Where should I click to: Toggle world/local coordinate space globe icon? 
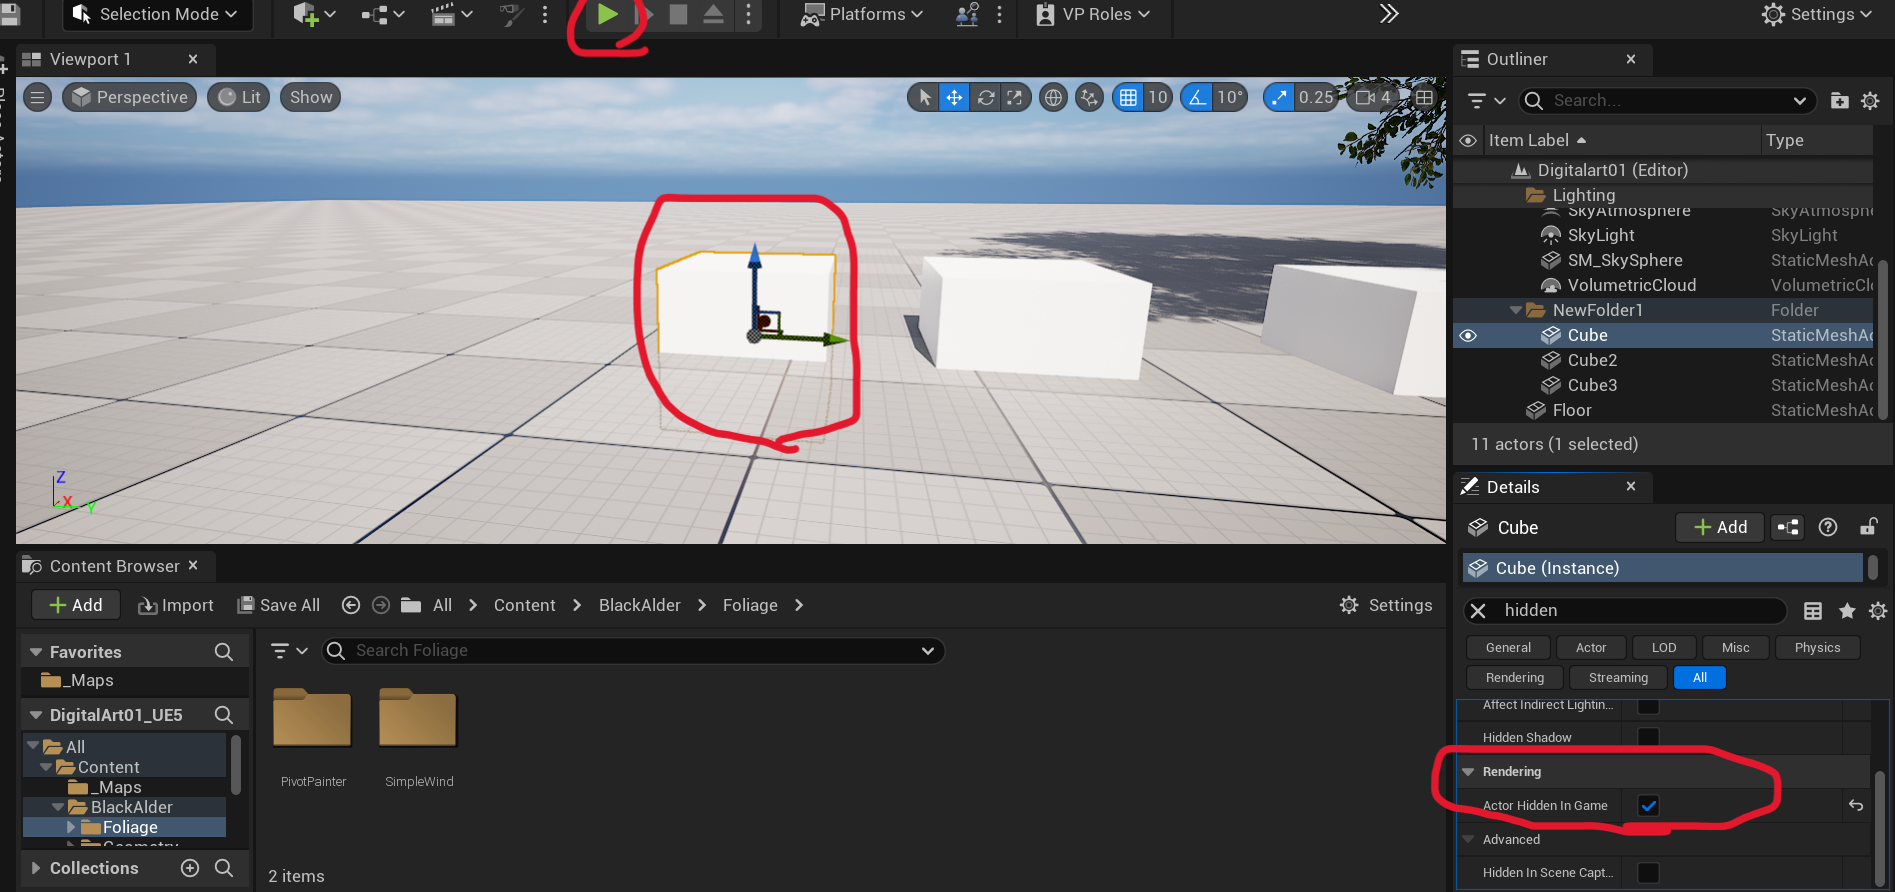1053,97
